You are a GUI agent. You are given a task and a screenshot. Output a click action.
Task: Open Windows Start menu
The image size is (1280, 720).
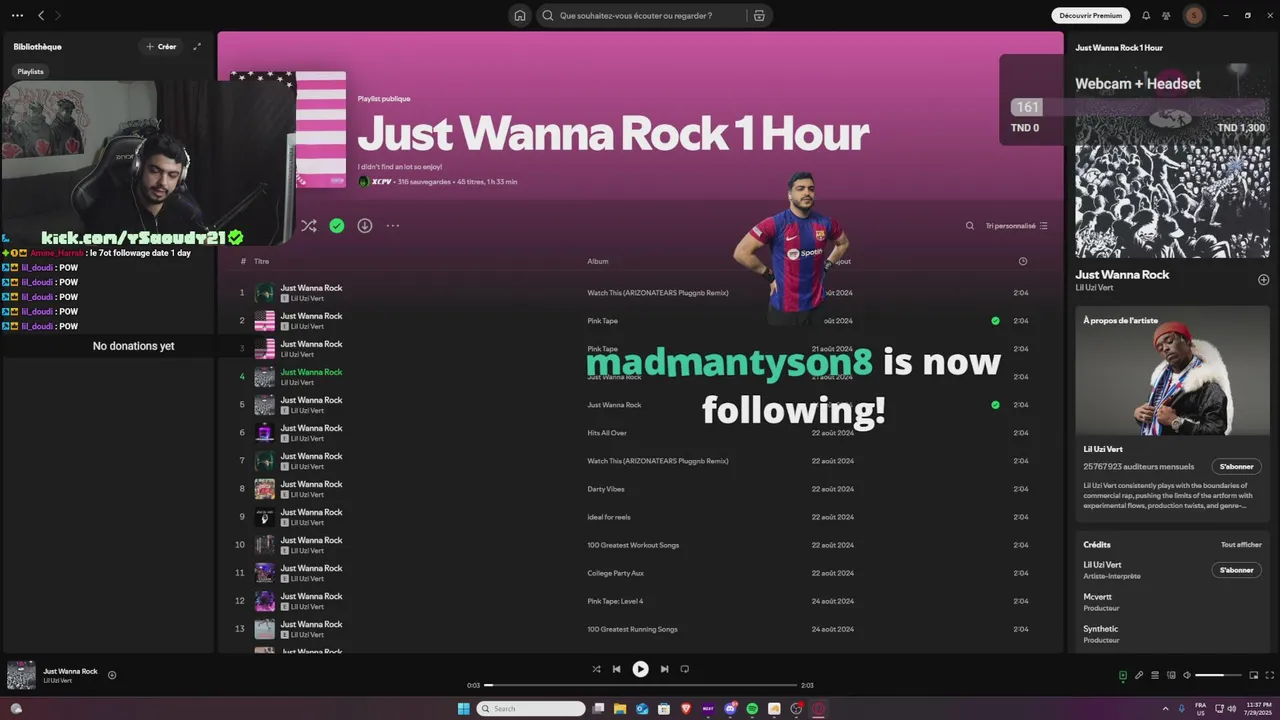coord(464,708)
